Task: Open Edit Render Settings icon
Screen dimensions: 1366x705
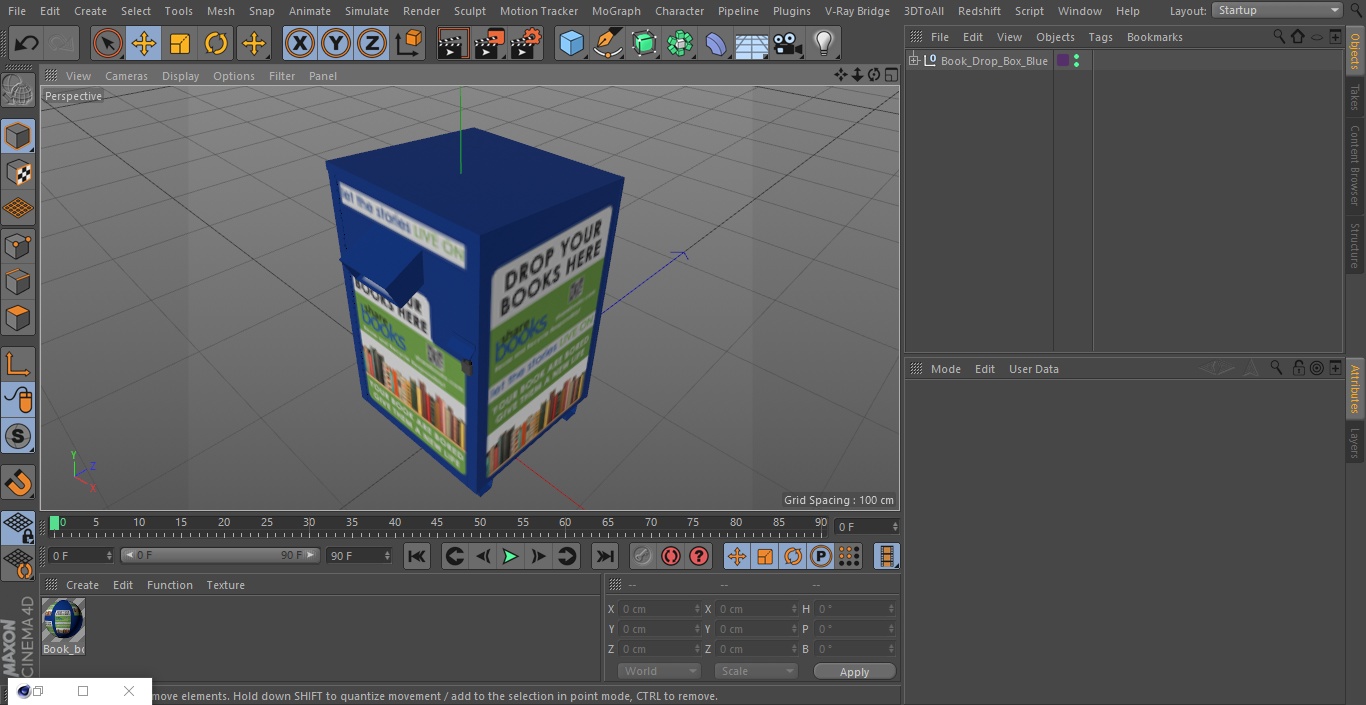Action: 526,43
